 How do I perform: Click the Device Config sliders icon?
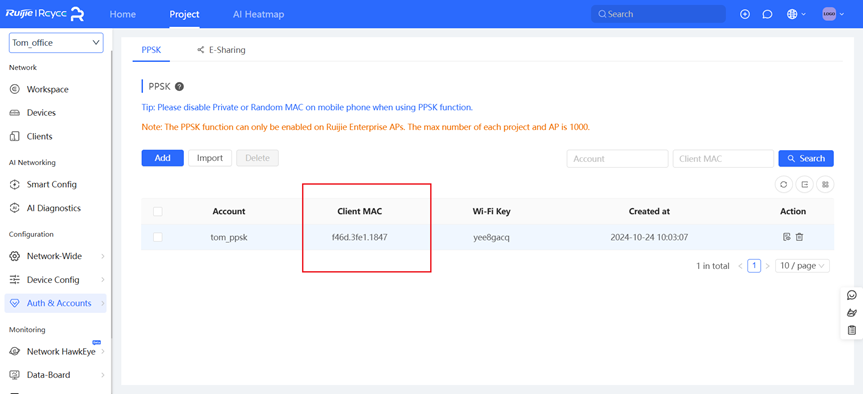[x=15, y=280]
